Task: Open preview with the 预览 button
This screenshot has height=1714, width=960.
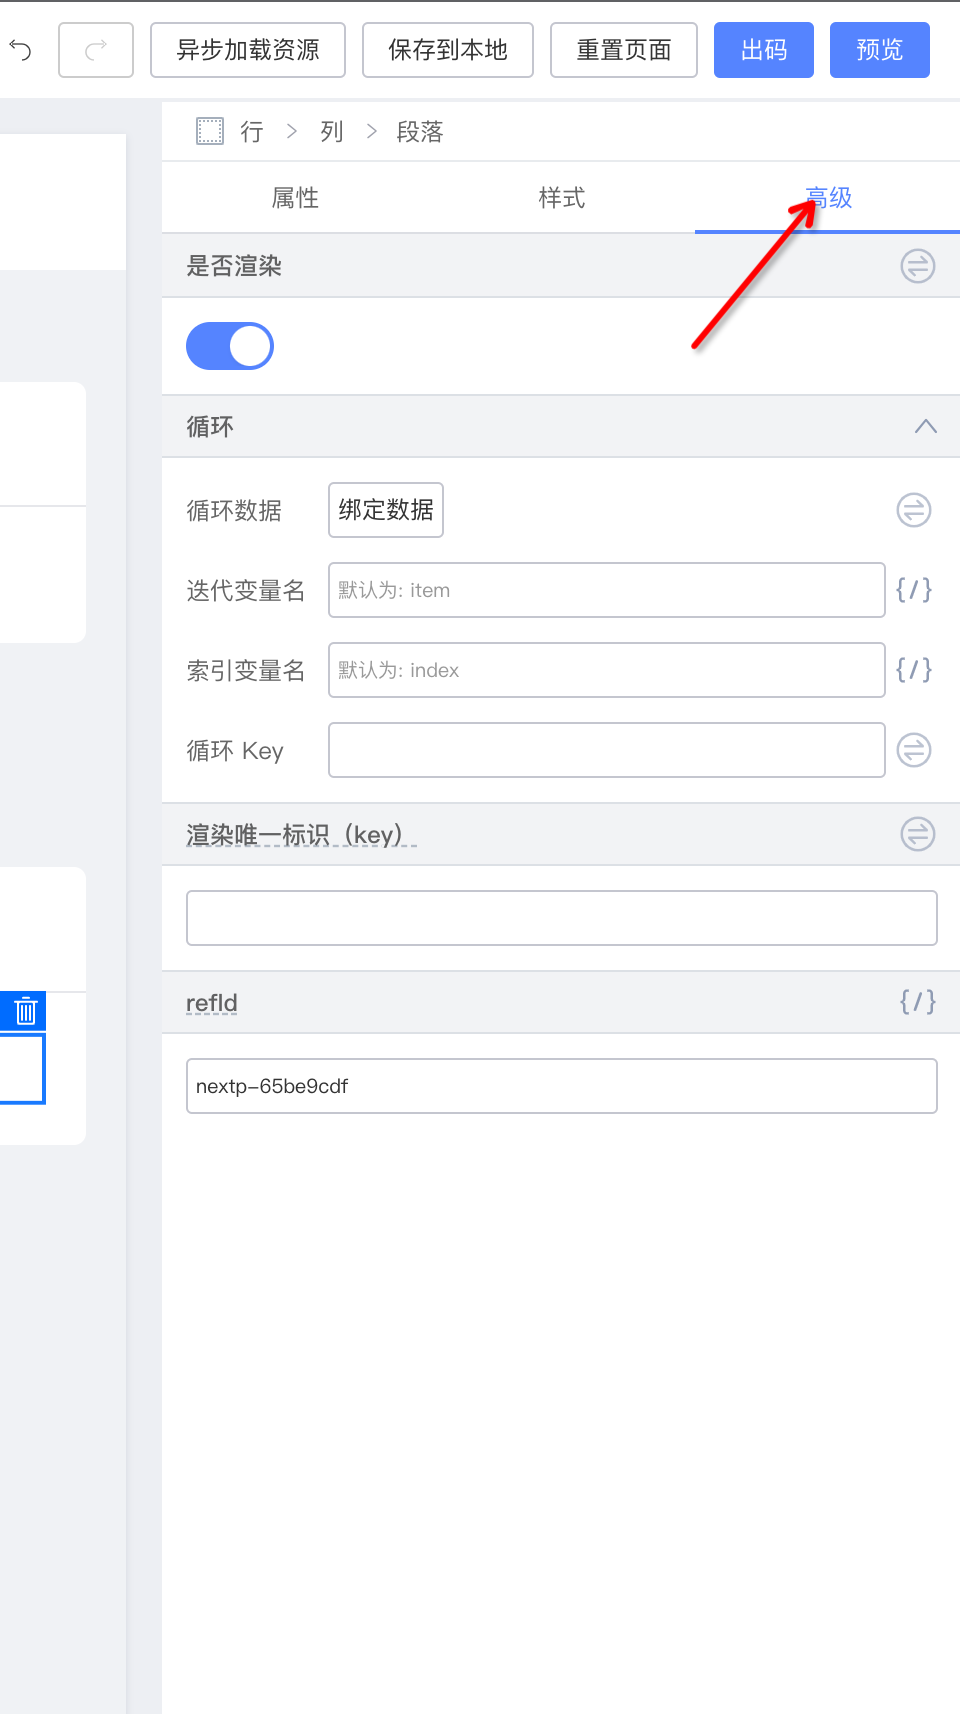Action: (x=879, y=50)
